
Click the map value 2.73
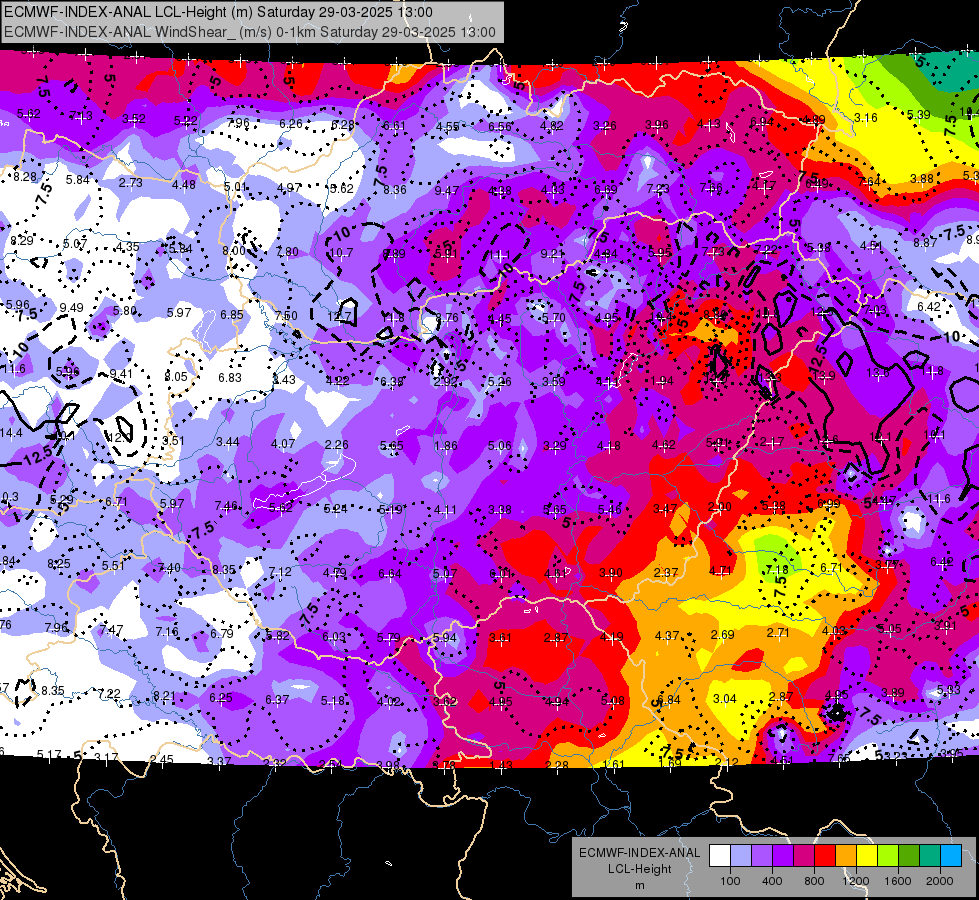pyautogui.click(x=130, y=182)
